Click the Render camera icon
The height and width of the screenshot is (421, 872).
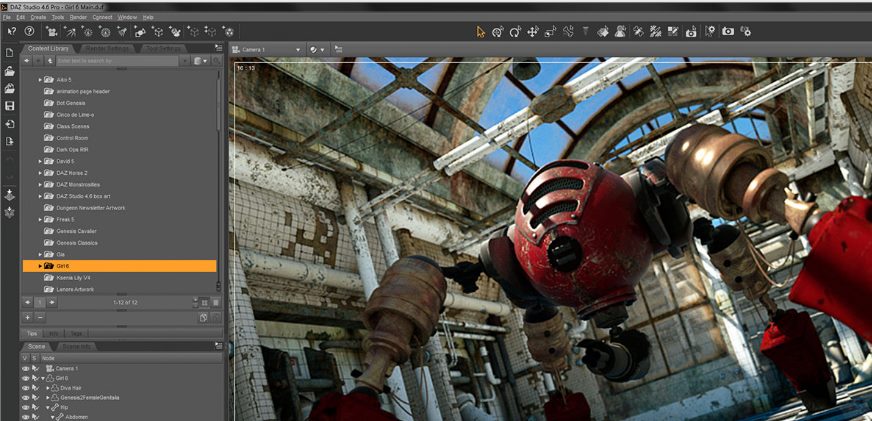tap(728, 32)
